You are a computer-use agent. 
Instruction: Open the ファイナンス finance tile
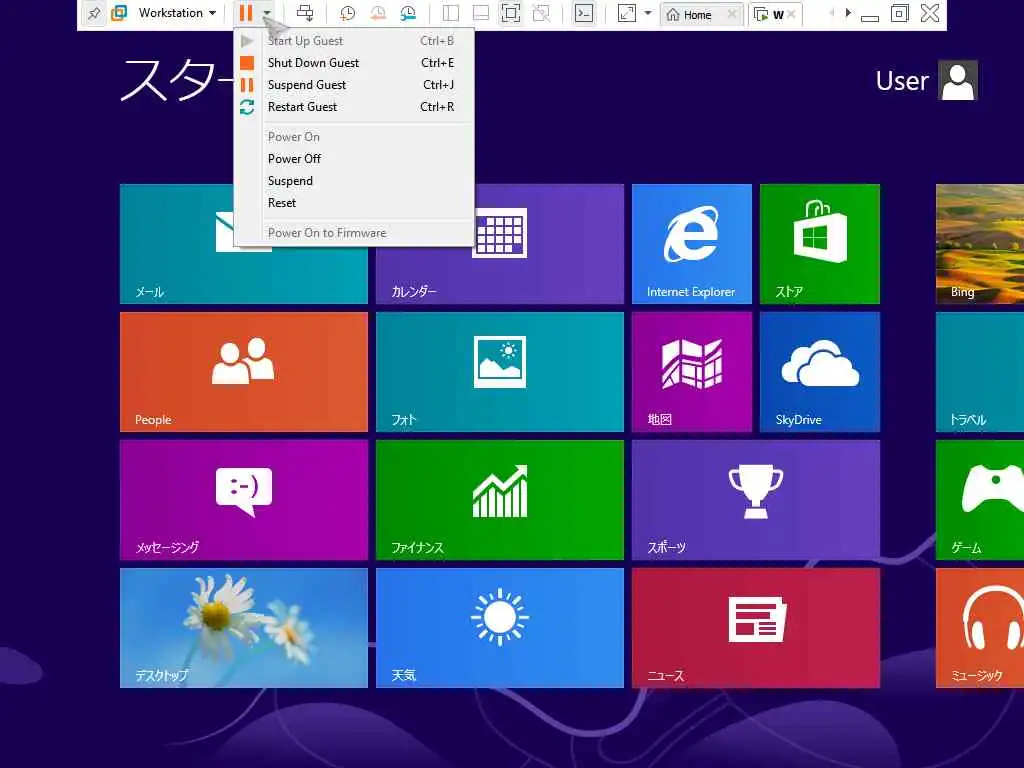[x=500, y=500]
